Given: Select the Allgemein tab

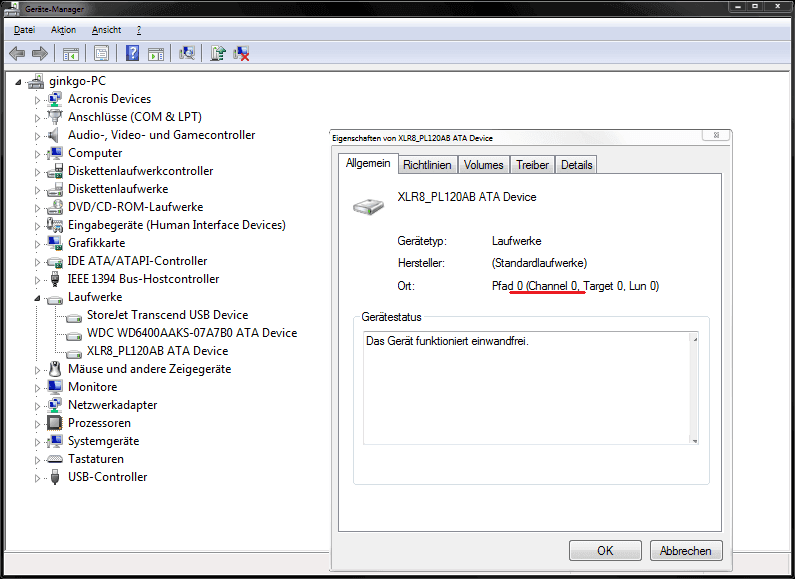Looking at the screenshot, I should click(368, 163).
